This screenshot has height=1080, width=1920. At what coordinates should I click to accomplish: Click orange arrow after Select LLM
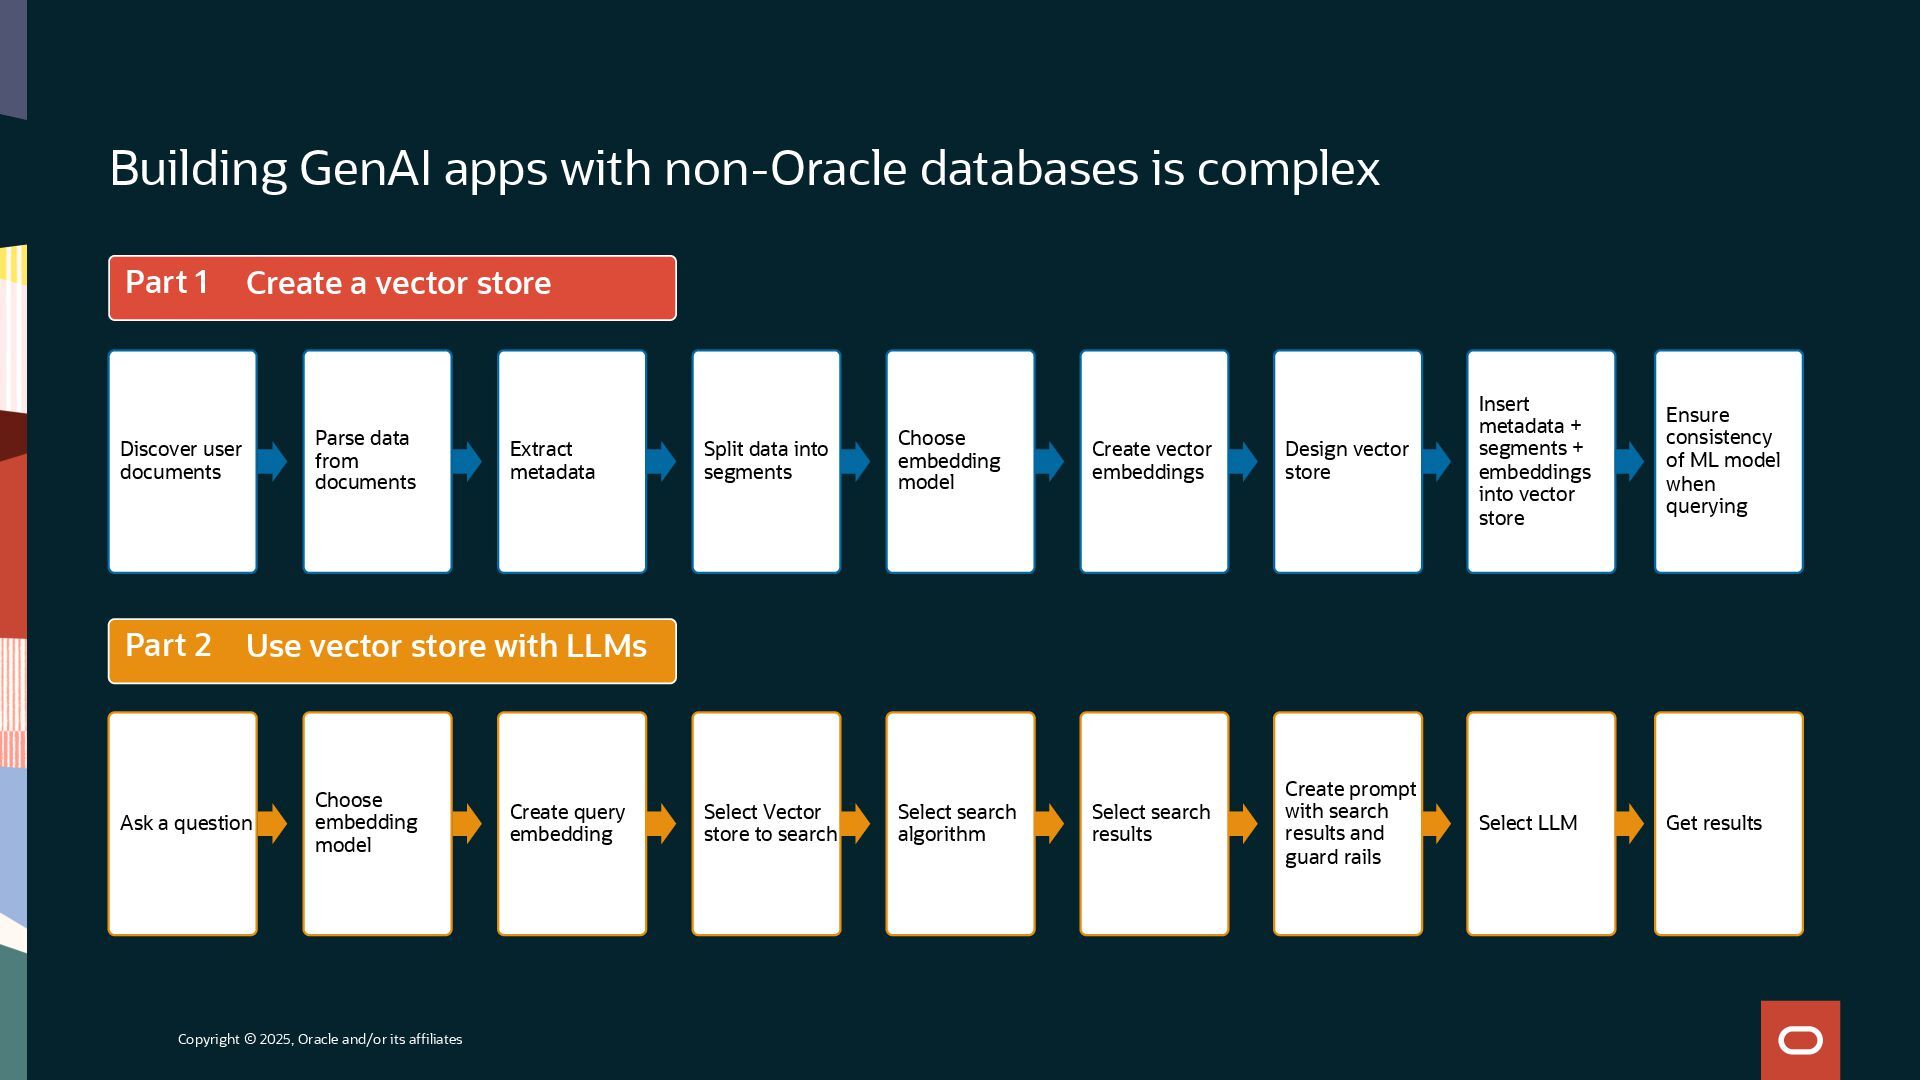(1629, 824)
